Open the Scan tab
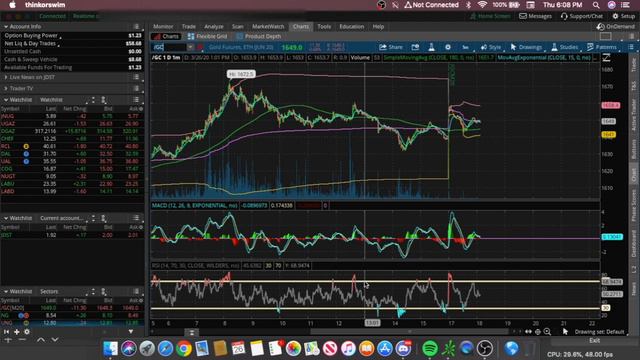Viewport: 640px width, 360px height. 238,27
